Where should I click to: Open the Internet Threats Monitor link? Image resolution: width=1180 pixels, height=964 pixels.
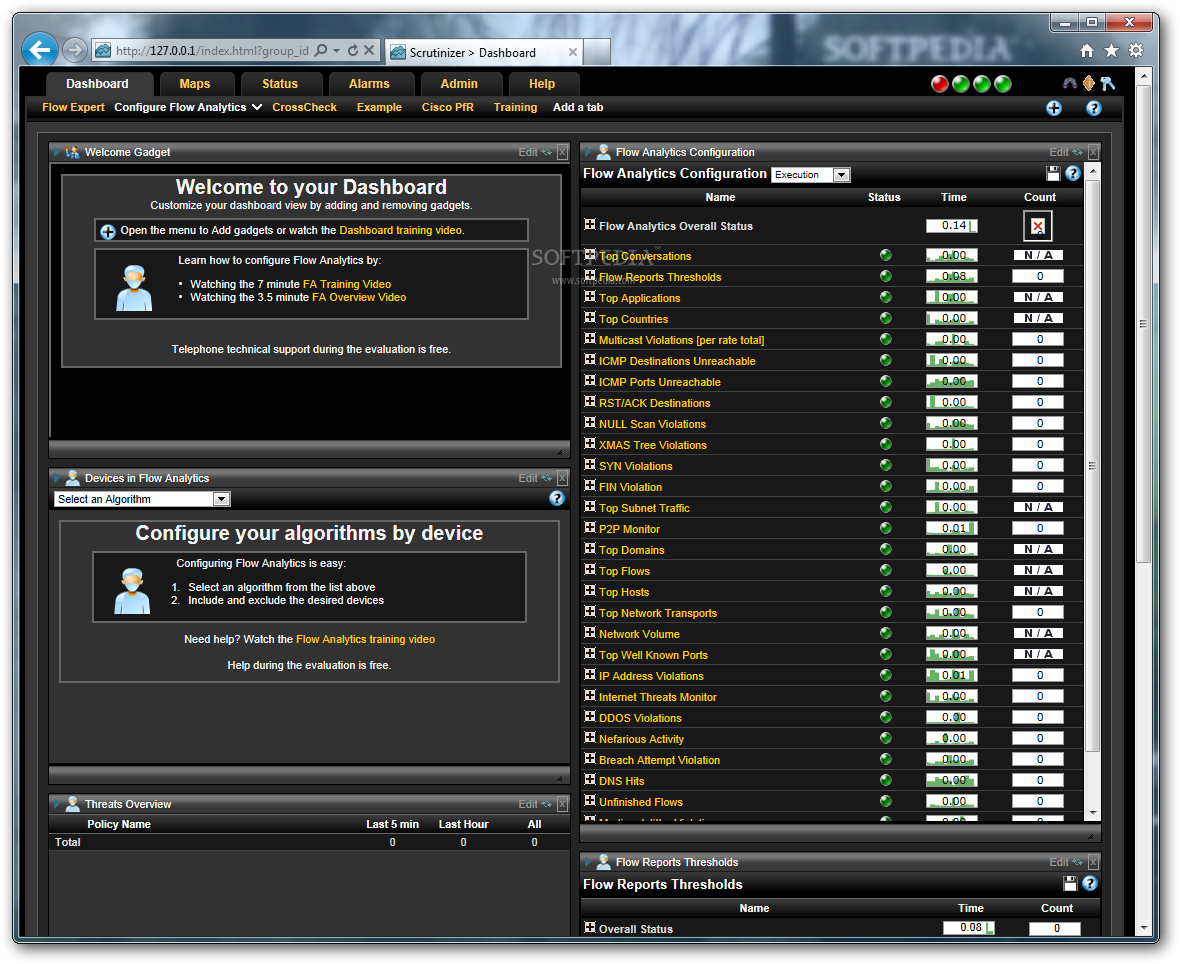click(x=658, y=698)
